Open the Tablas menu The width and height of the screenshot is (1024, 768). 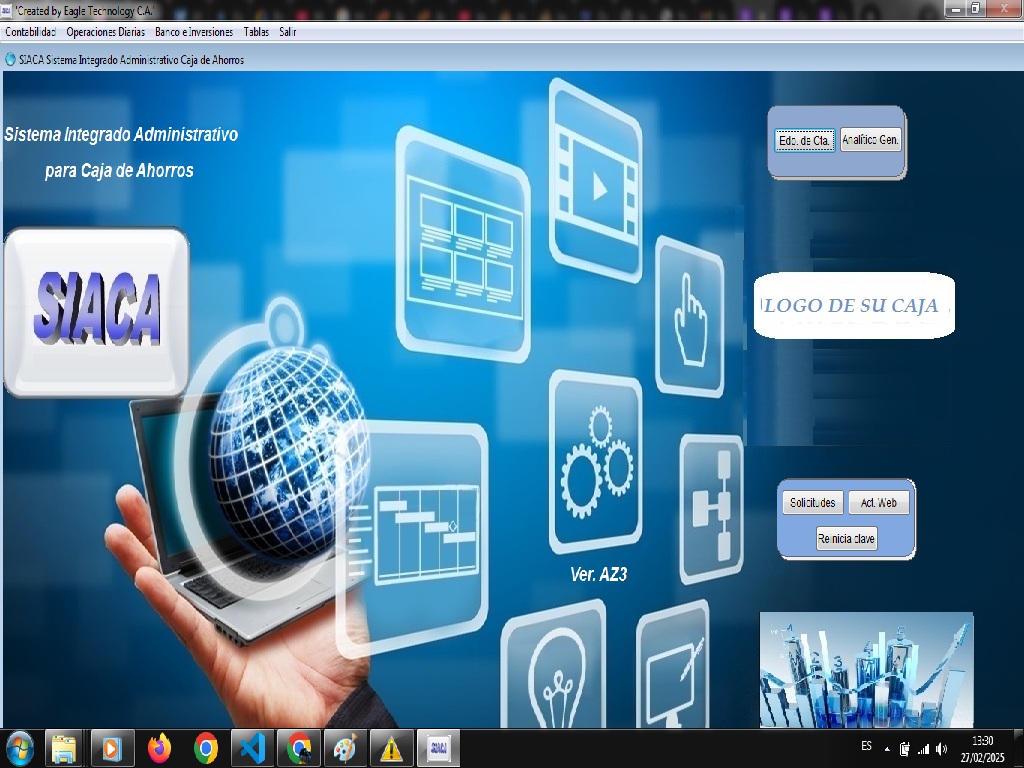[x=256, y=32]
